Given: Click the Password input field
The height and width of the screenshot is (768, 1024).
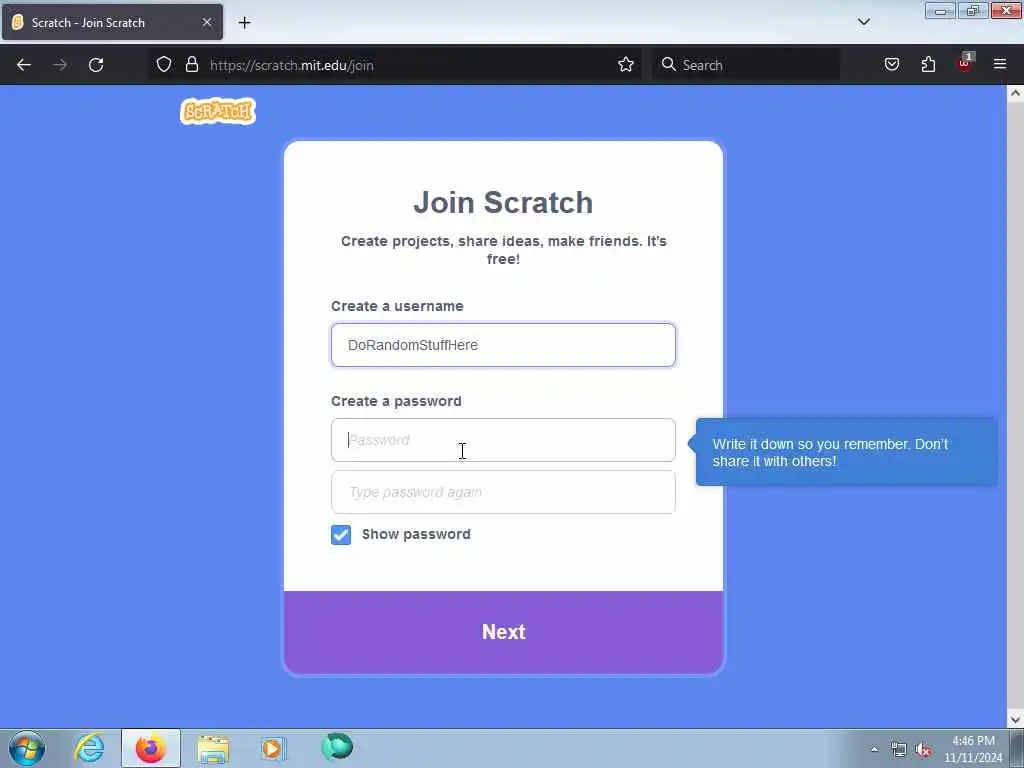Looking at the screenshot, I should 503,440.
